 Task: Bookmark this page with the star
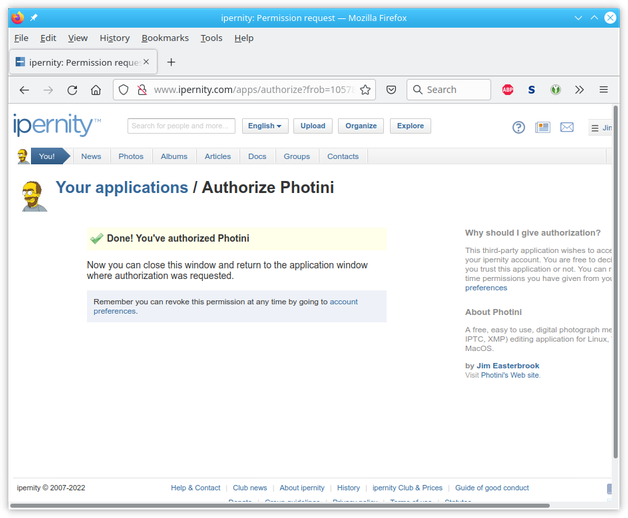(365, 90)
